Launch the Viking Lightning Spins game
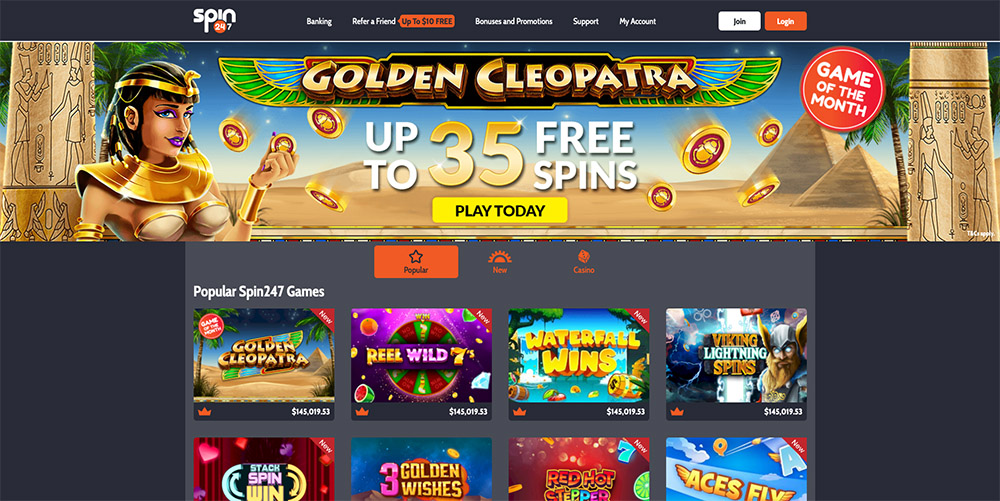1000x501 pixels. point(737,356)
